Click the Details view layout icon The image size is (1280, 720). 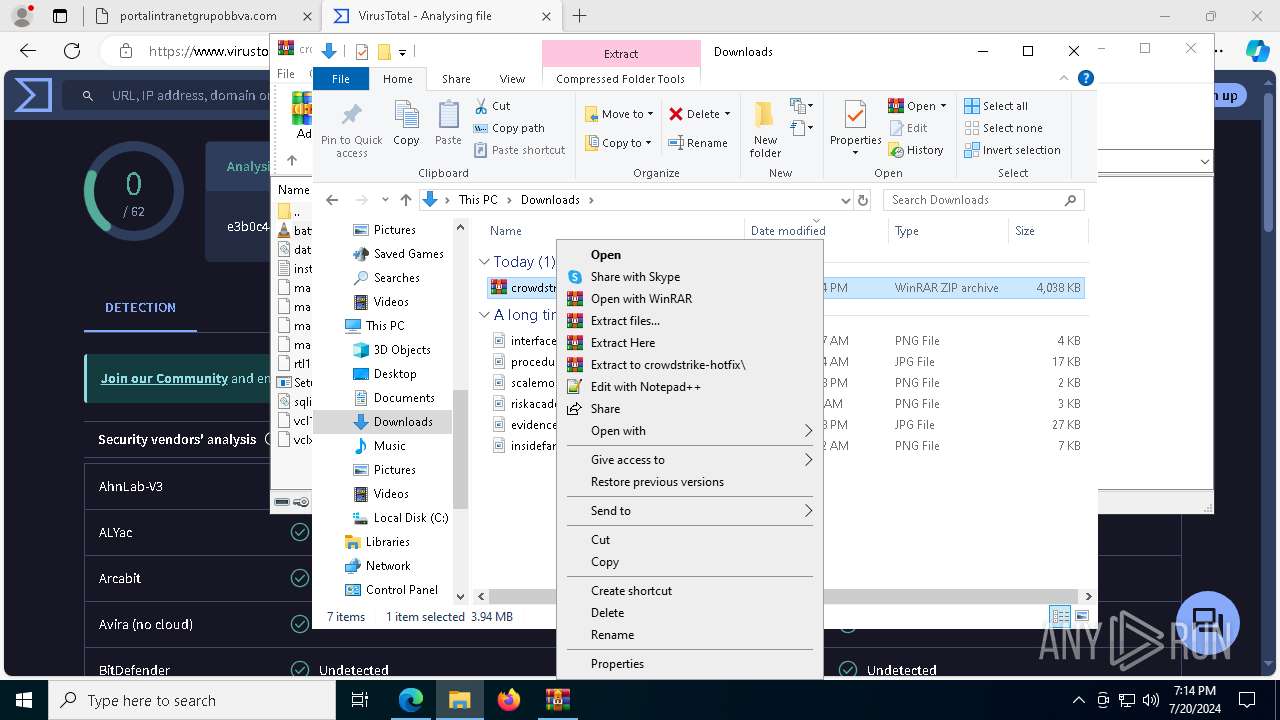coord(1060,616)
